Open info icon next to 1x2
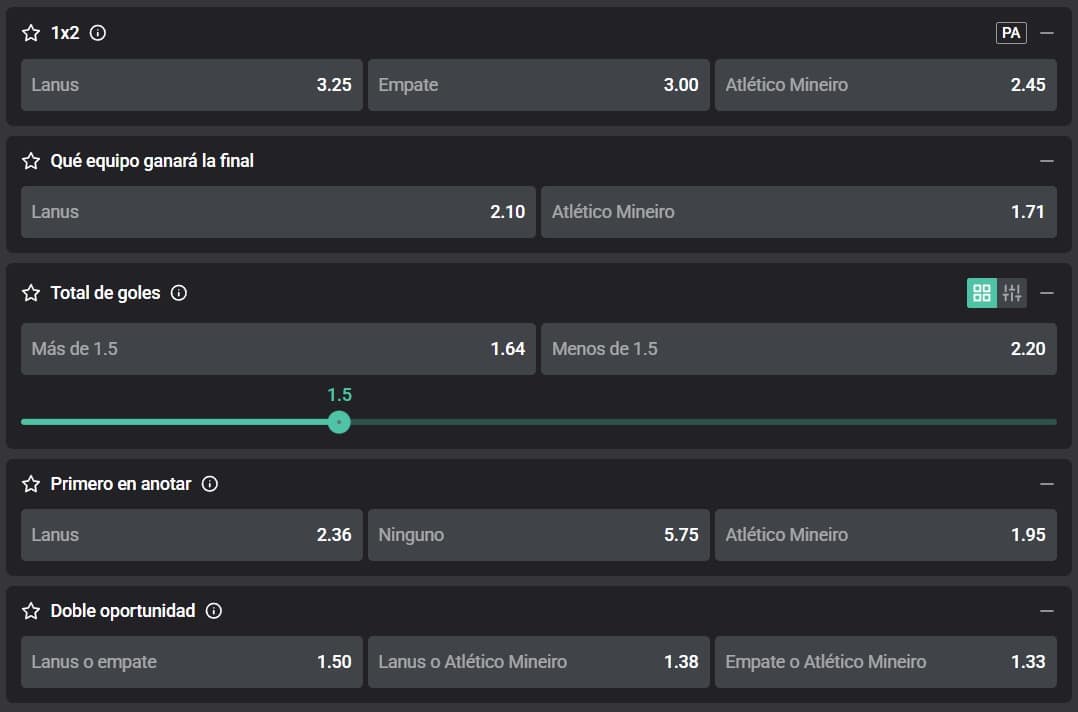Image resolution: width=1078 pixels, height=712 pixels. coord(98,33)
